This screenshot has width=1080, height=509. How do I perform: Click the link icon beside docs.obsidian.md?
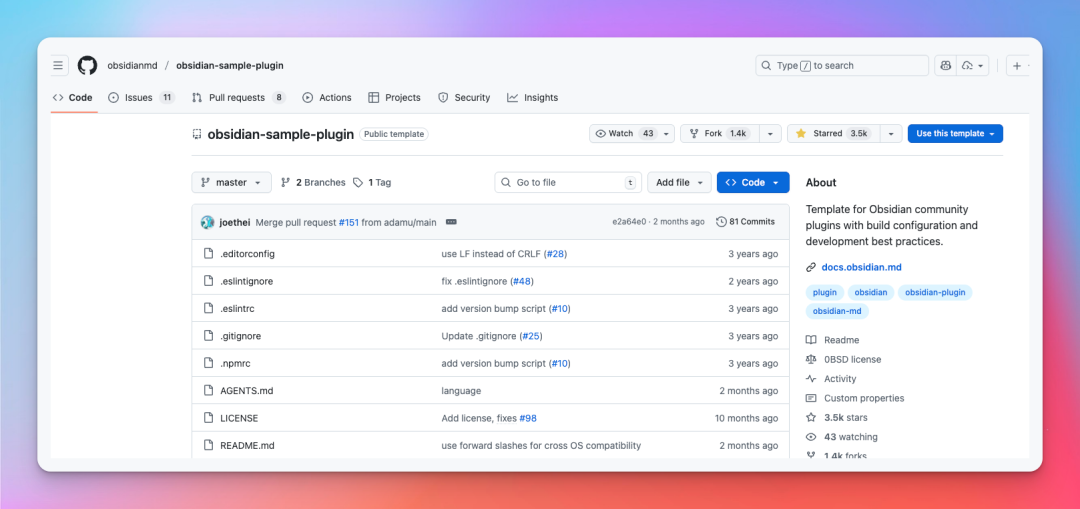point(811,267)
